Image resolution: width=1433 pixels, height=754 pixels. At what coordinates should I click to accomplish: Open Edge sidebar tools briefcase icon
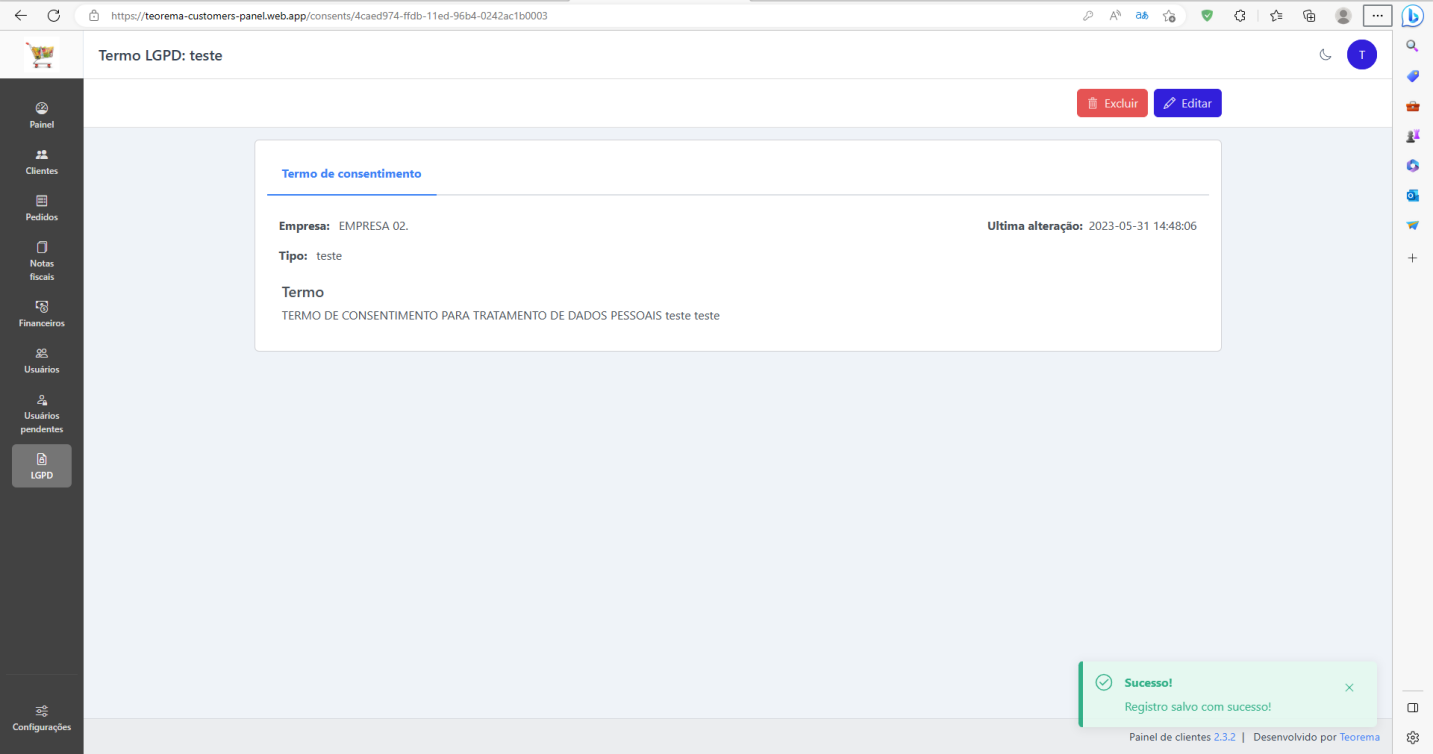(x=1413, y=106)
